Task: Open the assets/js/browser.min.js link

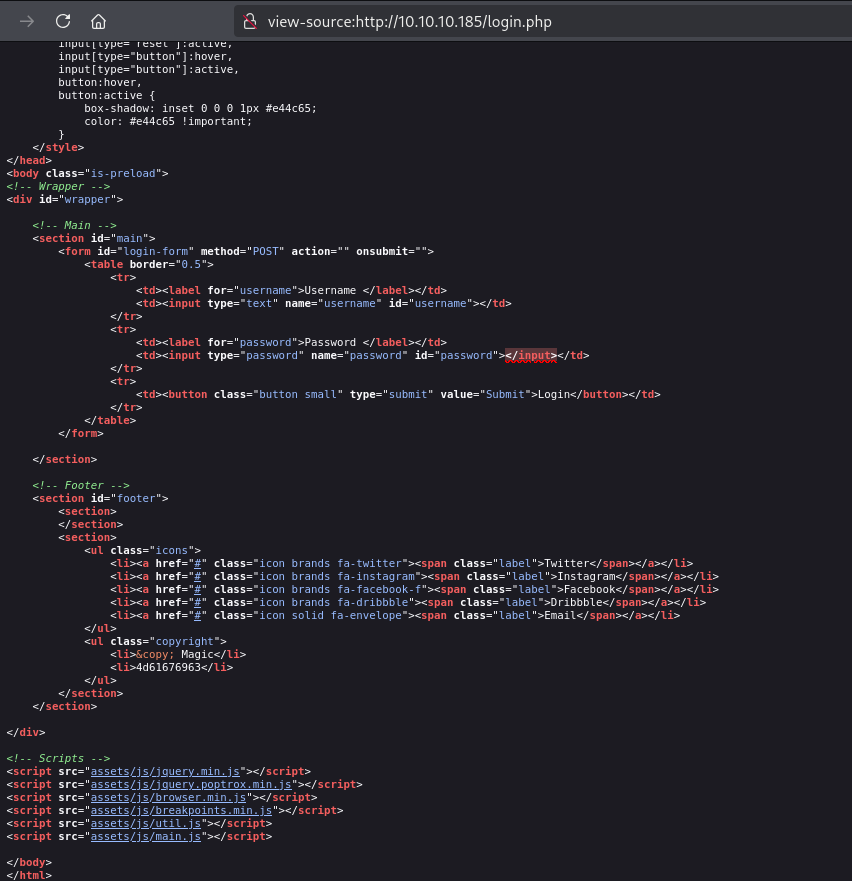Action: pos(168,797)
